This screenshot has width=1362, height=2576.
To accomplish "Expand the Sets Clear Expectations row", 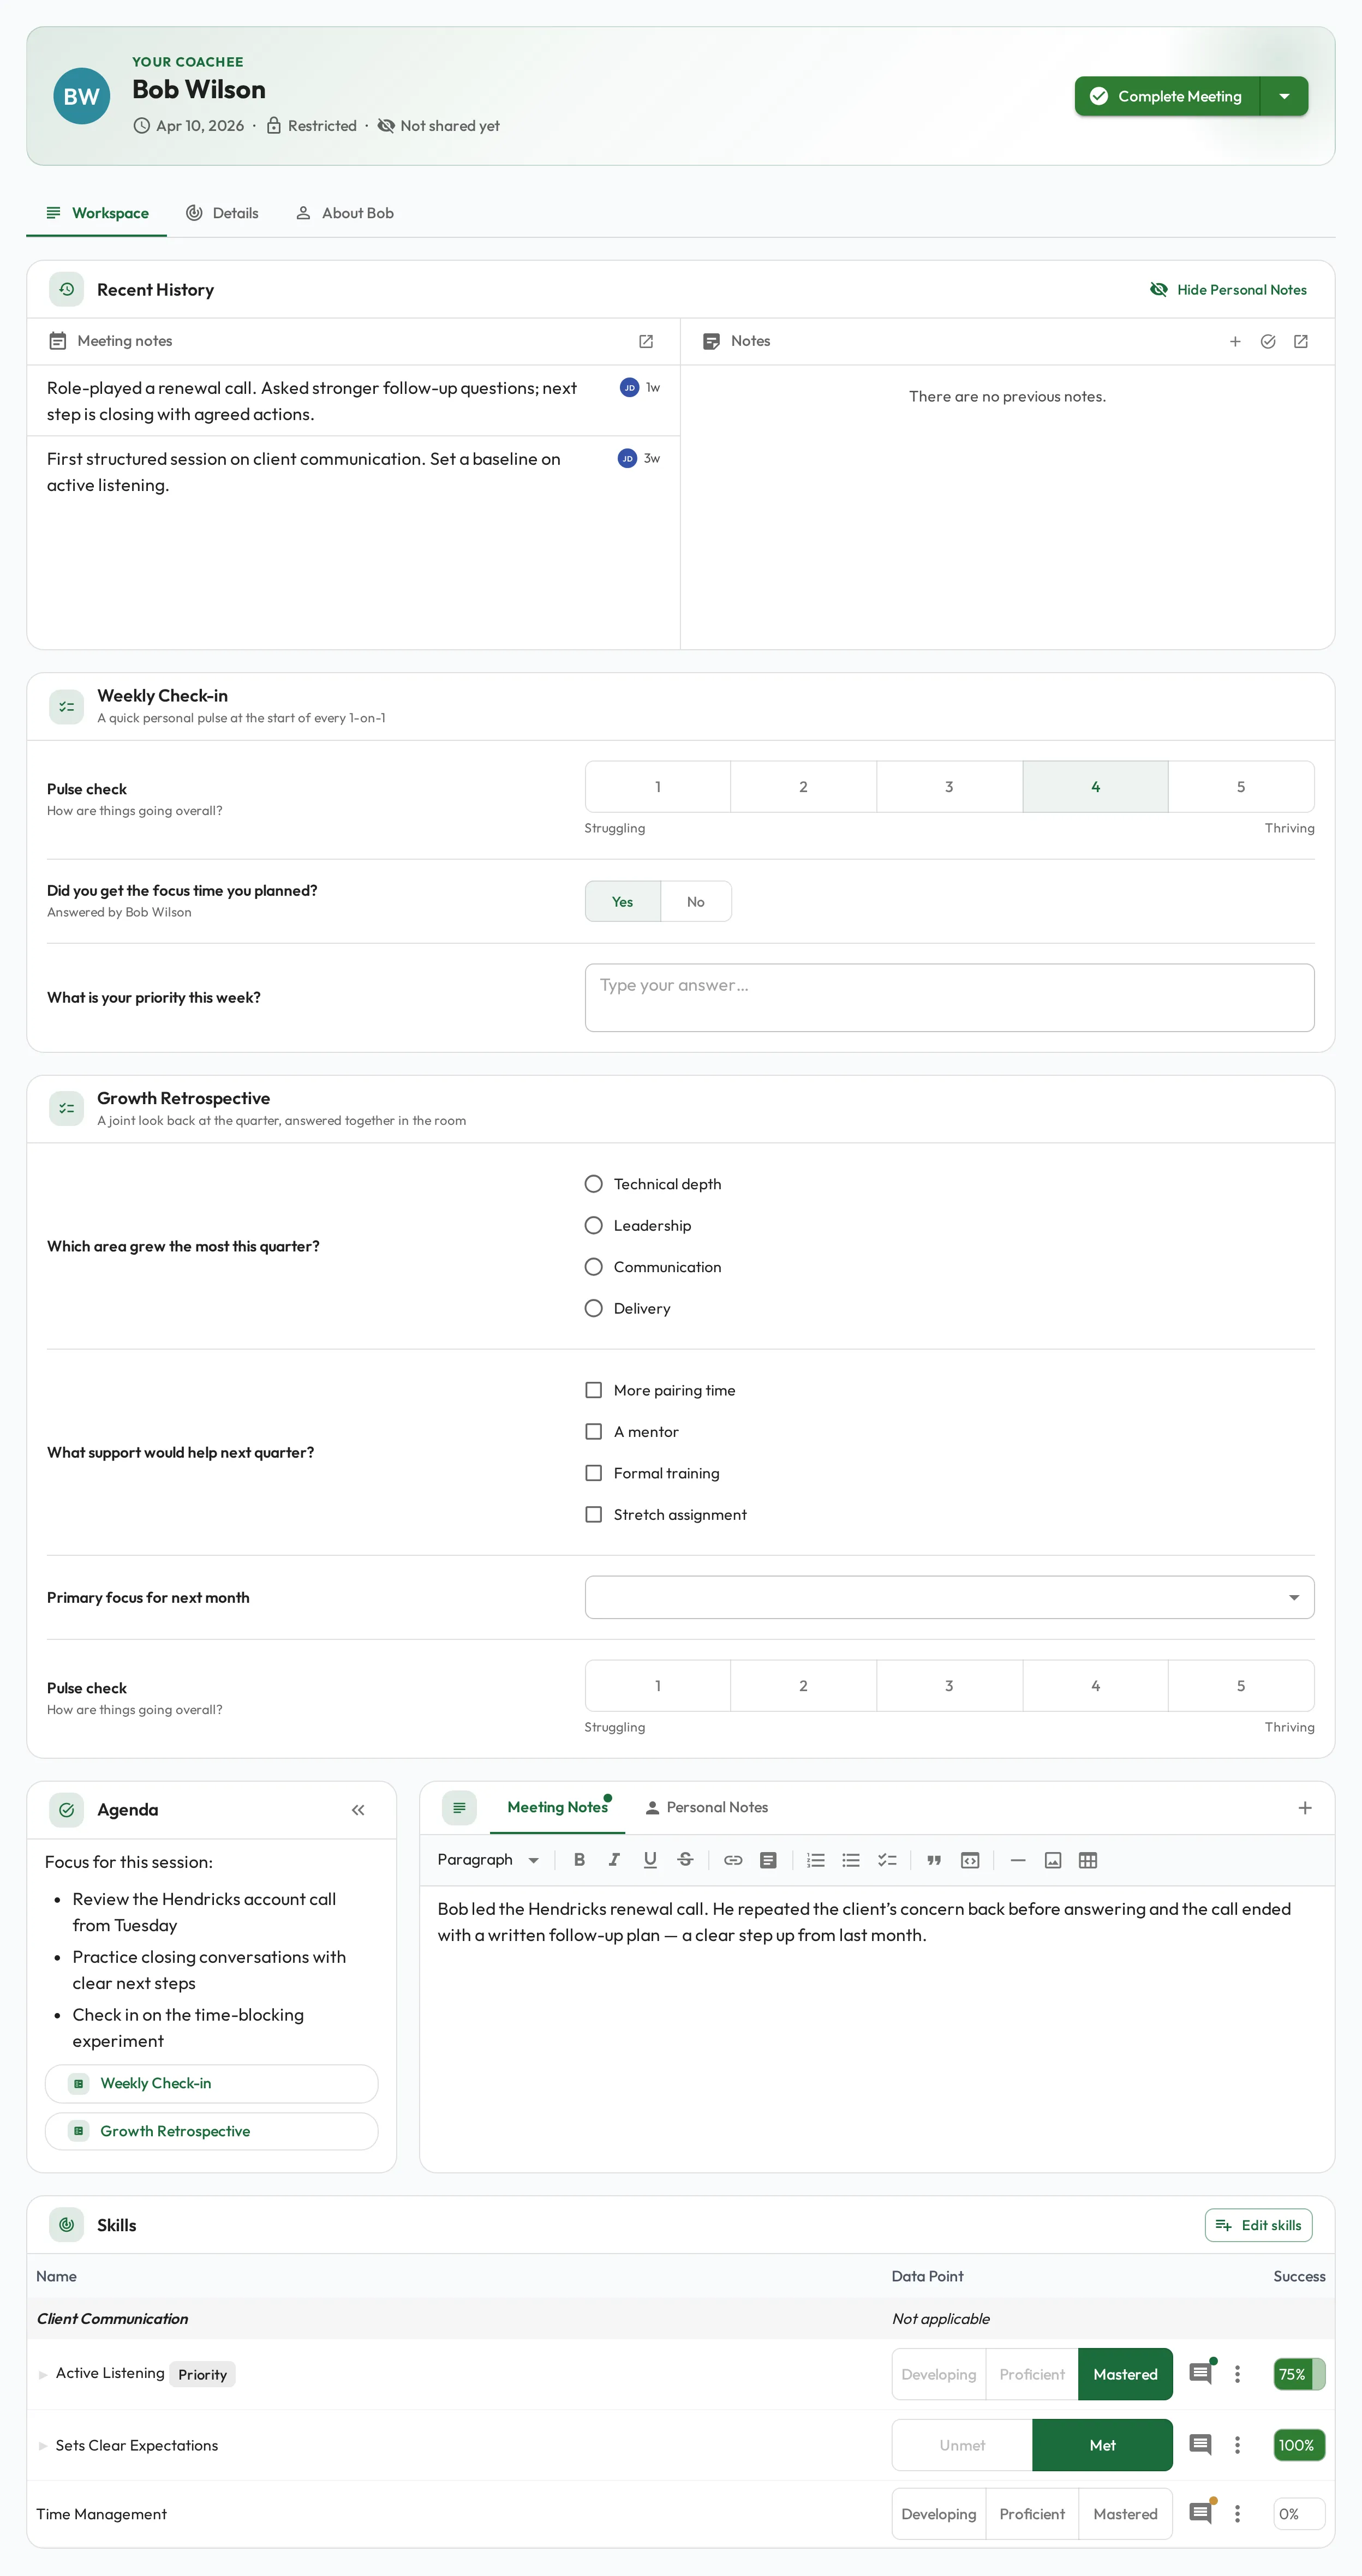I will pyautogui.click(x=43, y=2445).
